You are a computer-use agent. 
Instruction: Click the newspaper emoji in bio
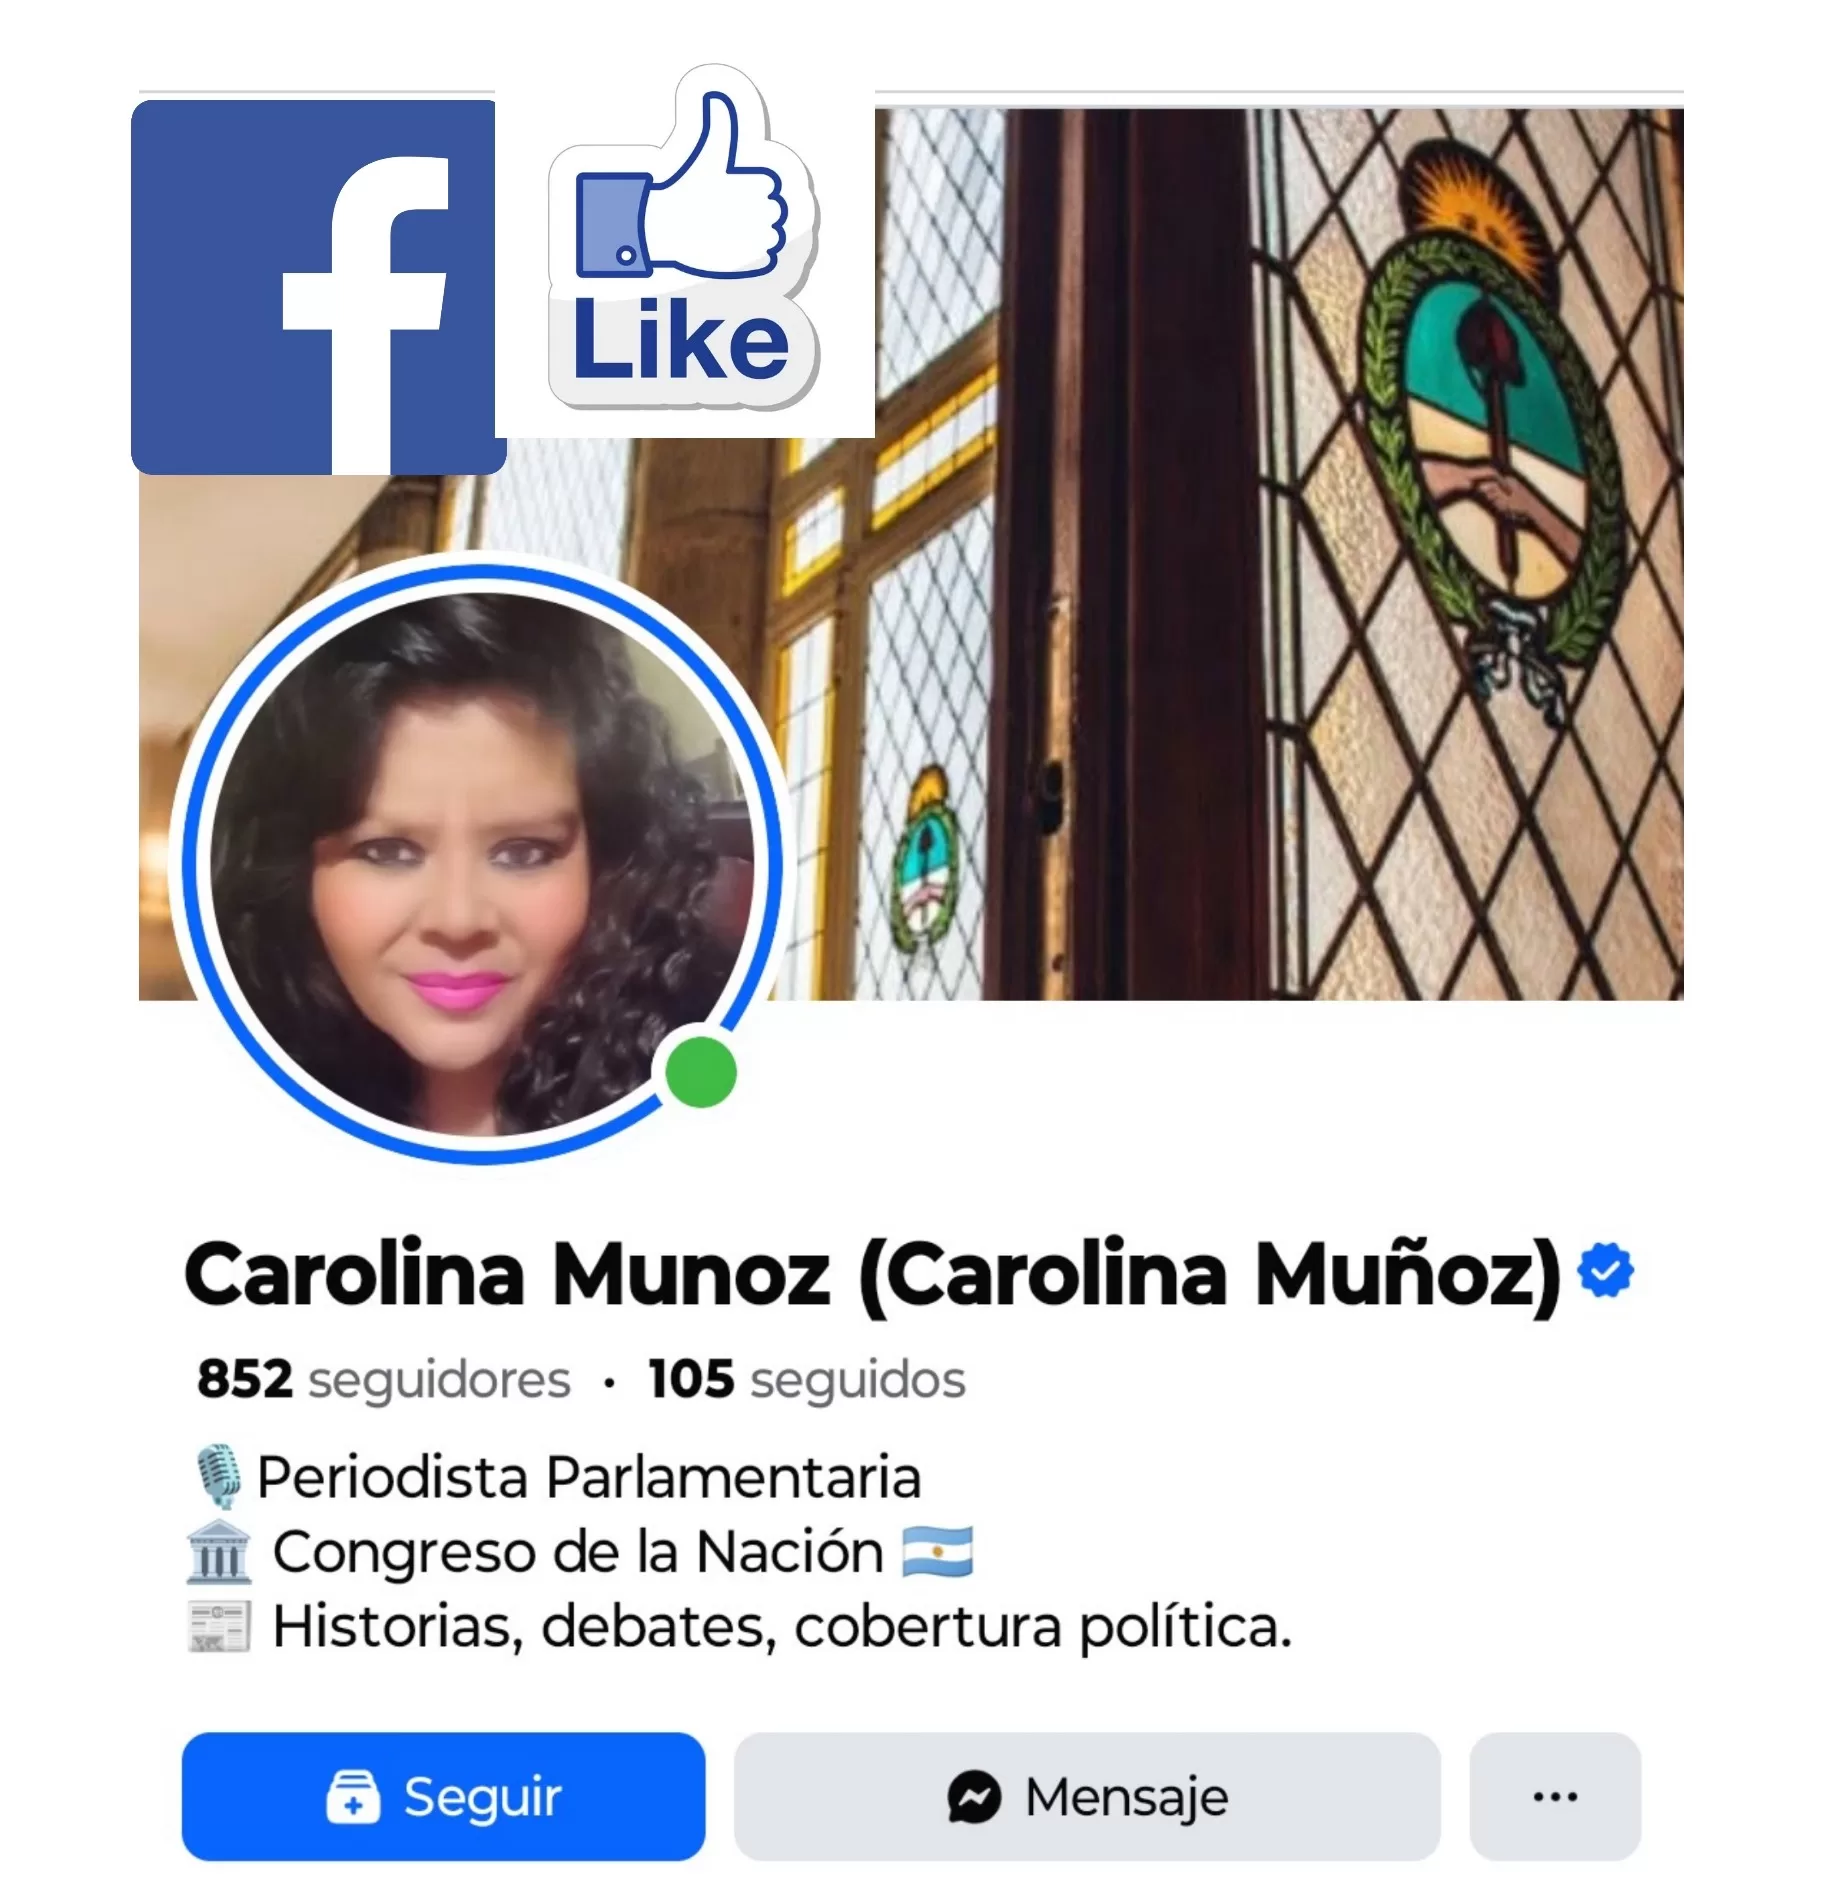point(219,1626)
